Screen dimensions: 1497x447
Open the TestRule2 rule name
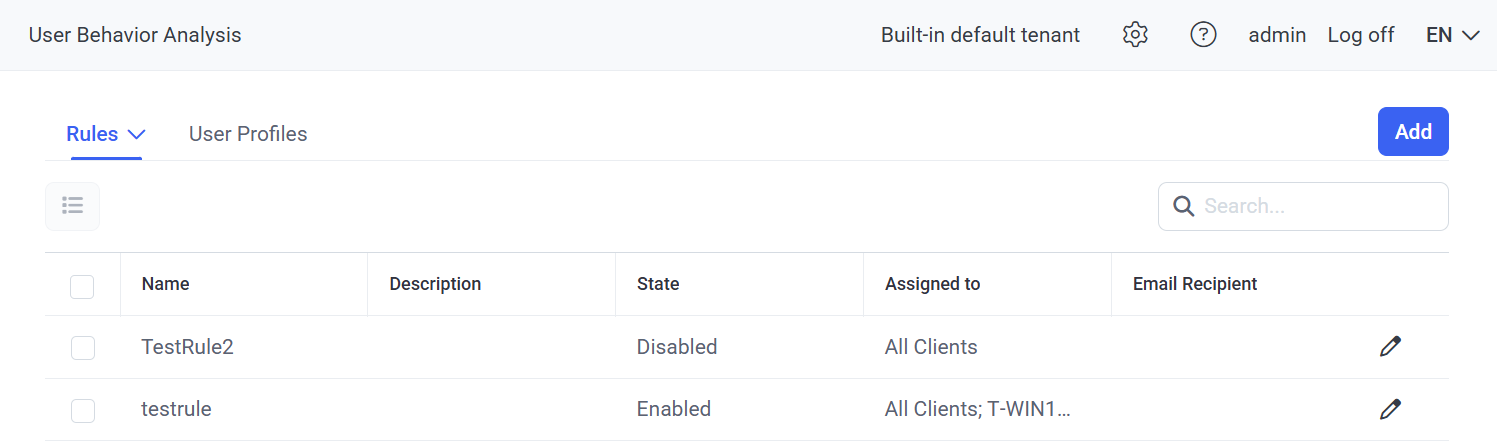pos(188,347)
